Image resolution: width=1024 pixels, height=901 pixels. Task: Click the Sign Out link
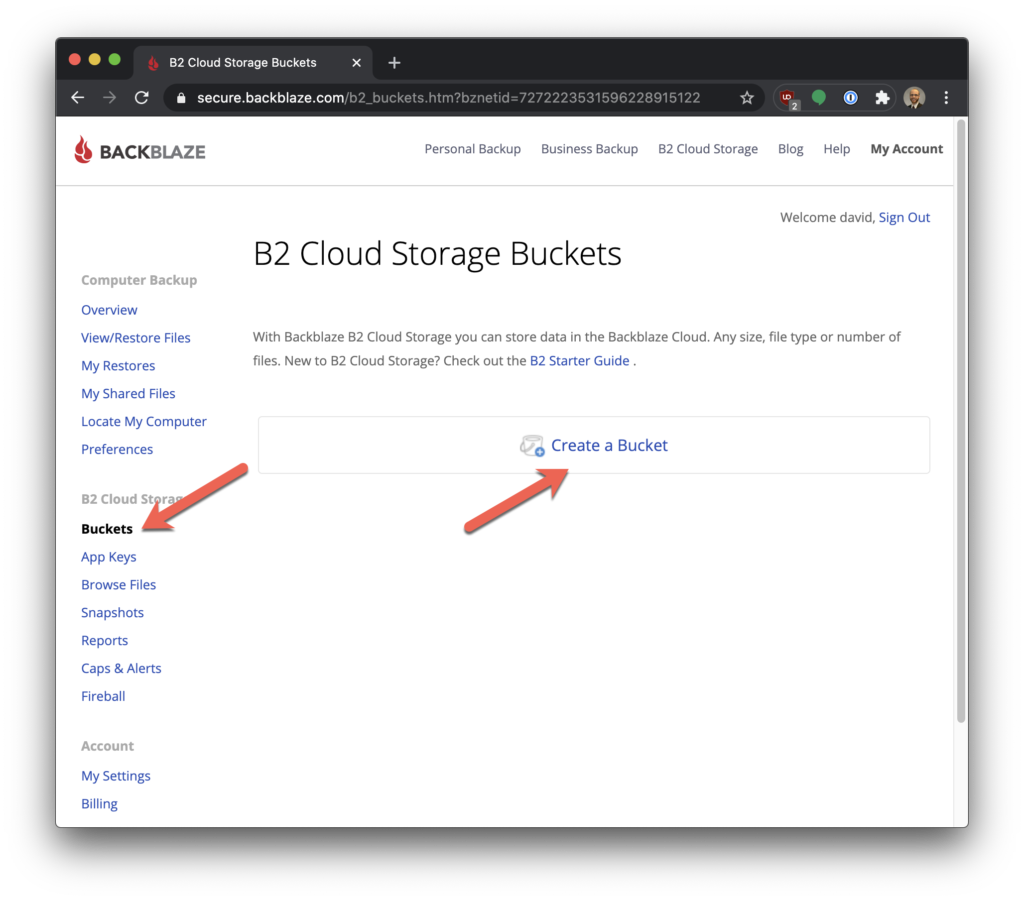[x=904, y=217]
